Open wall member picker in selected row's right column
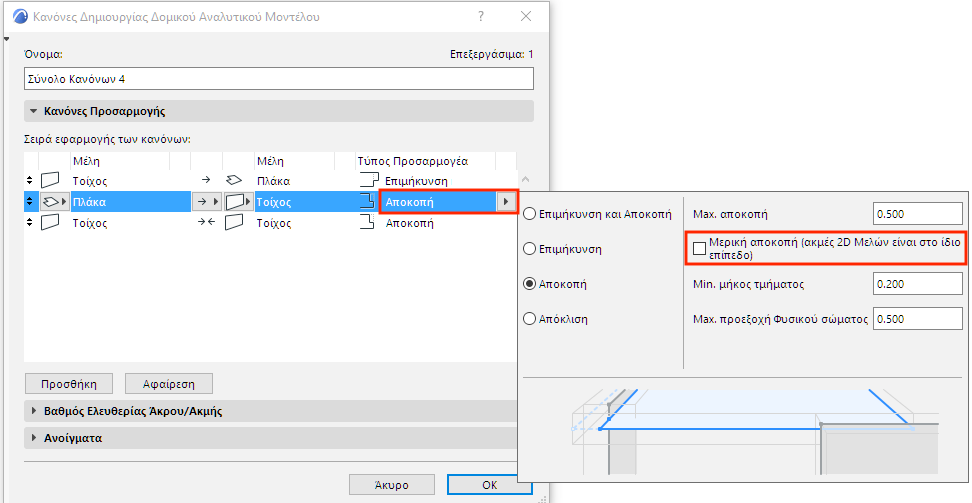The width and height of the screenshot is (972, 503). pyautogui.click(x=239, y=202)
